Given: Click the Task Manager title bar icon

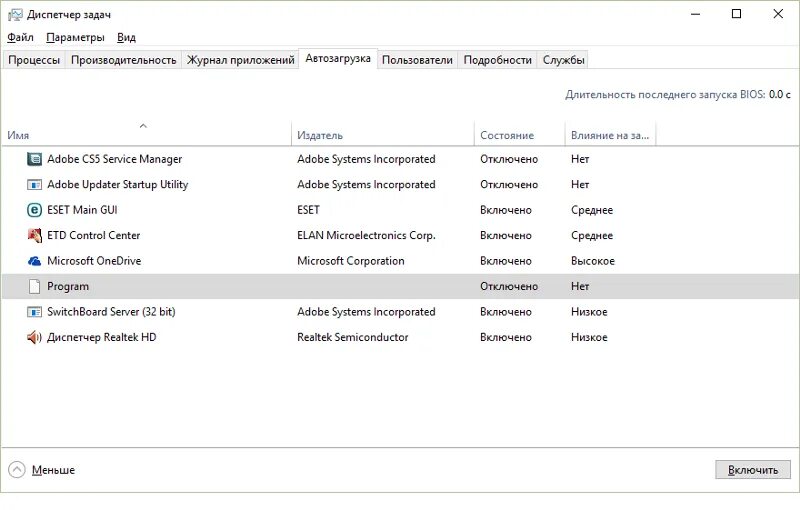Looking at the screenshot, I should click(15, 14).
